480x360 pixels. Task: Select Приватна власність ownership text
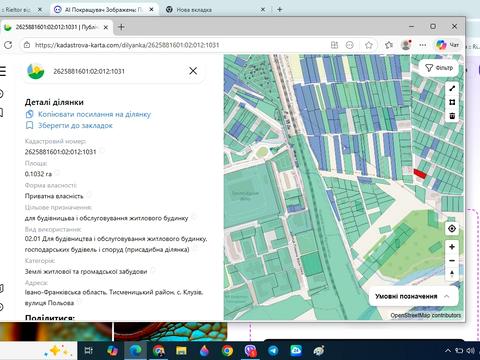pyautogui.click(x=54, y=196)
